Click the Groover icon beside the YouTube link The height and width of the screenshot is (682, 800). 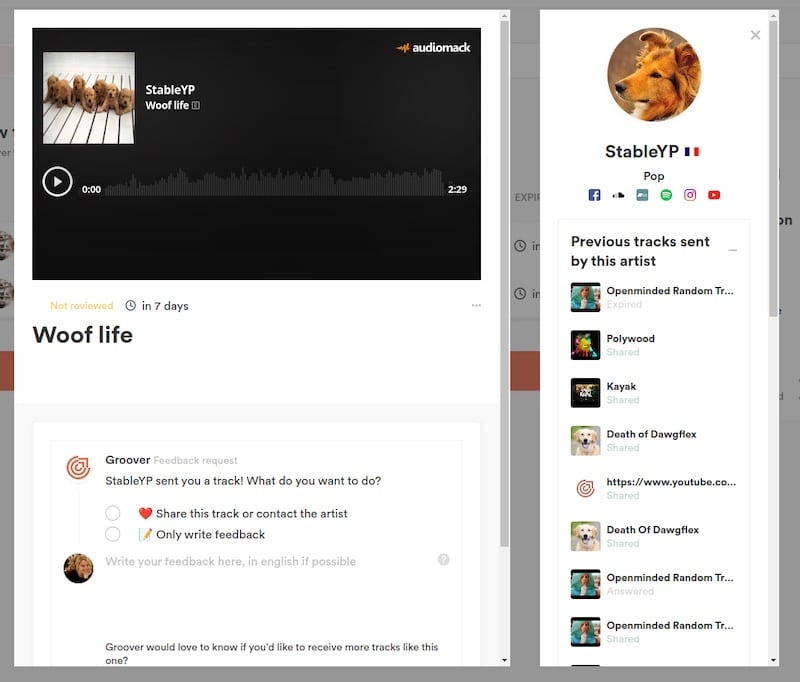coord(586,488)
